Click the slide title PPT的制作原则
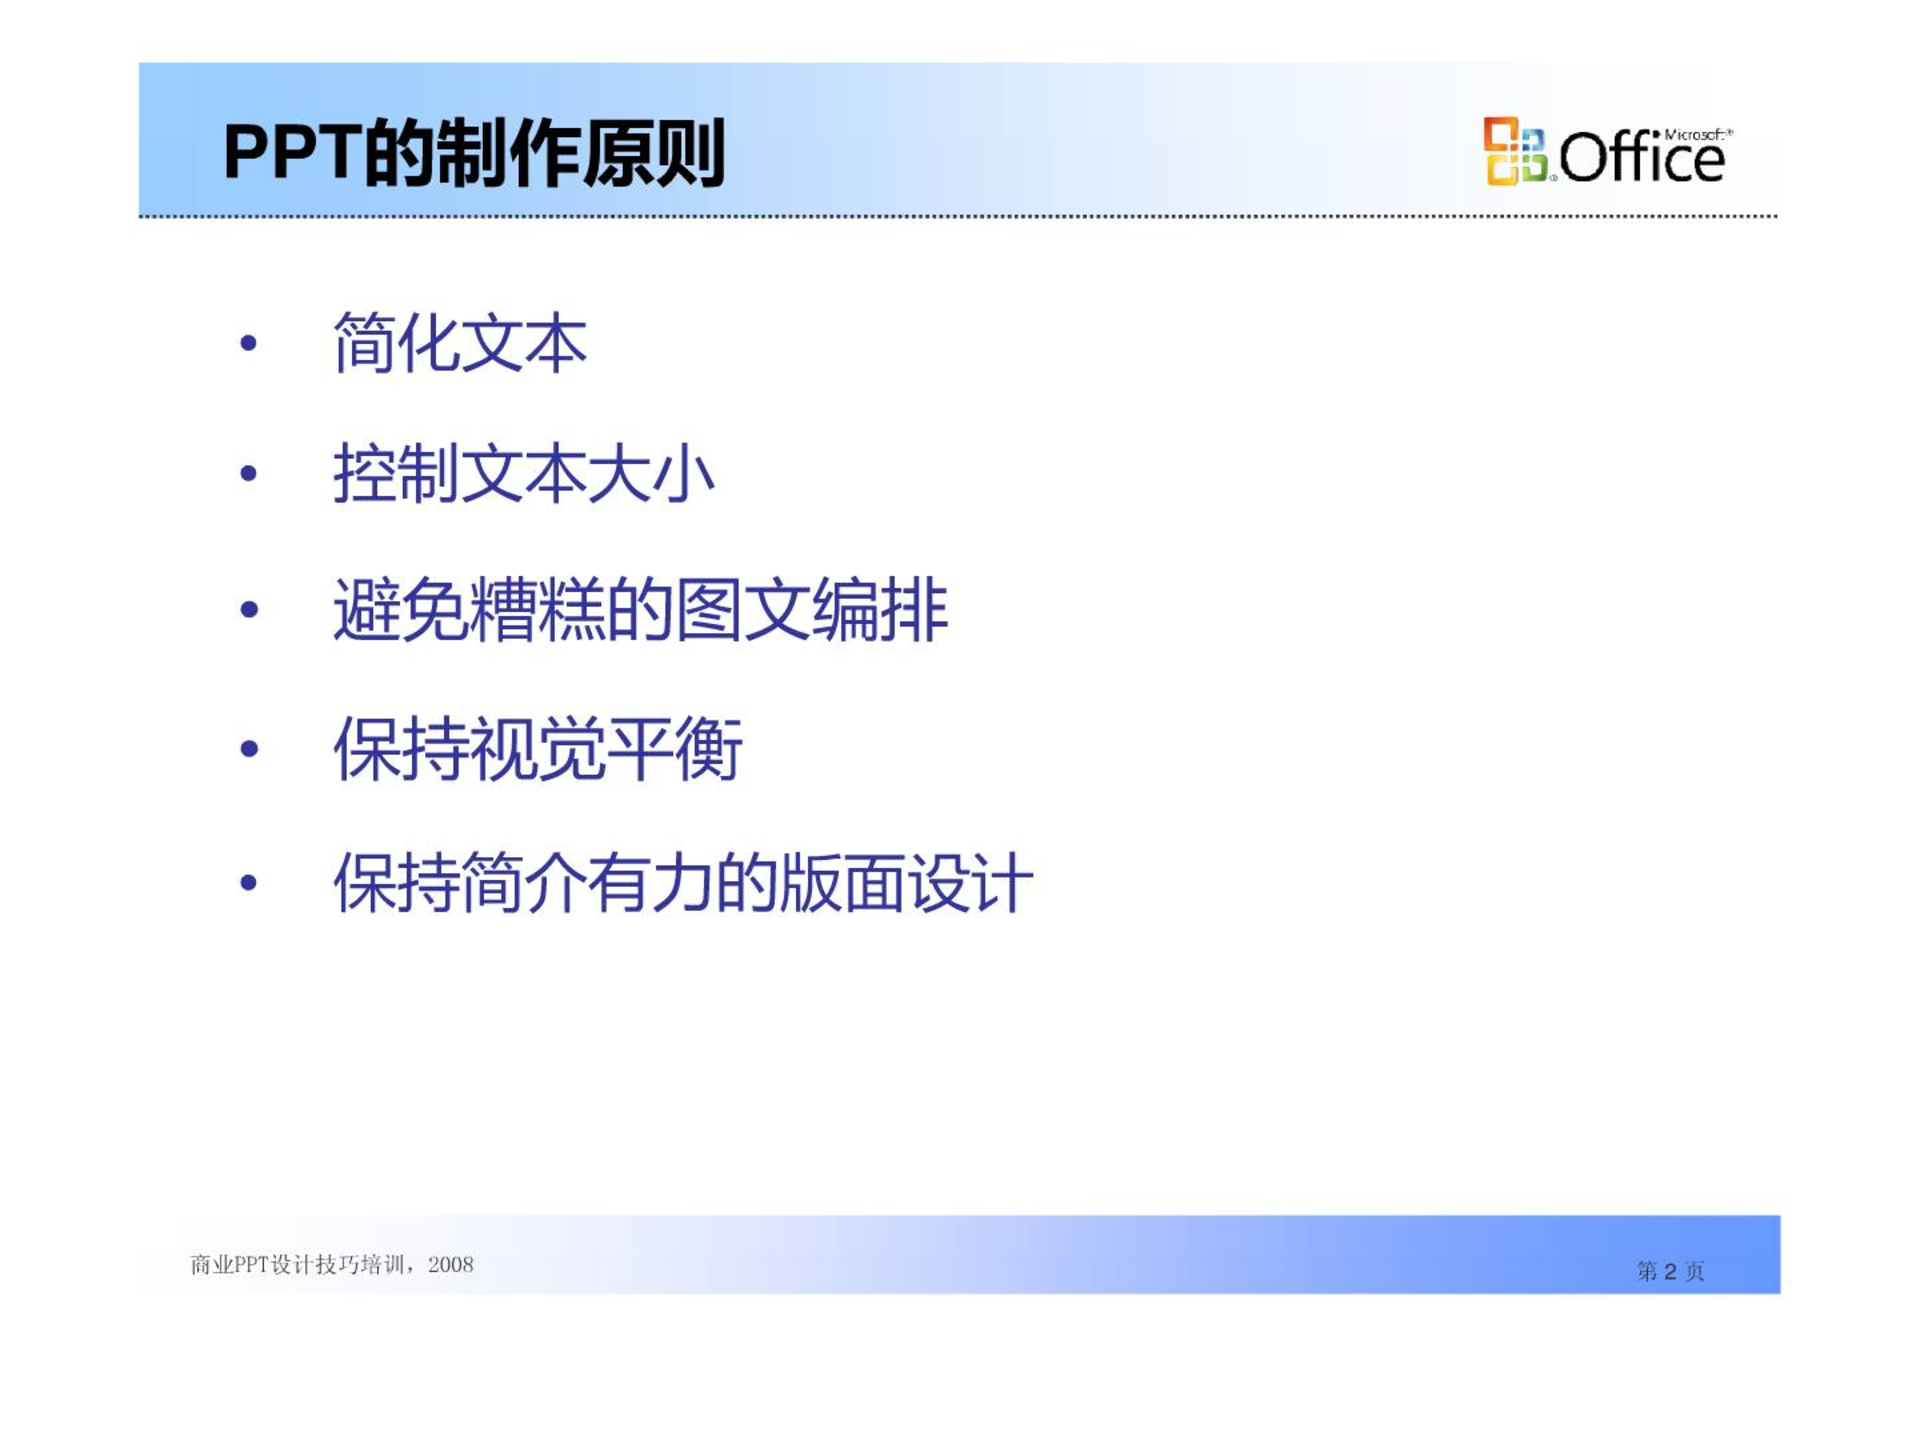1920x1440 pixels. tap(474, 153)
